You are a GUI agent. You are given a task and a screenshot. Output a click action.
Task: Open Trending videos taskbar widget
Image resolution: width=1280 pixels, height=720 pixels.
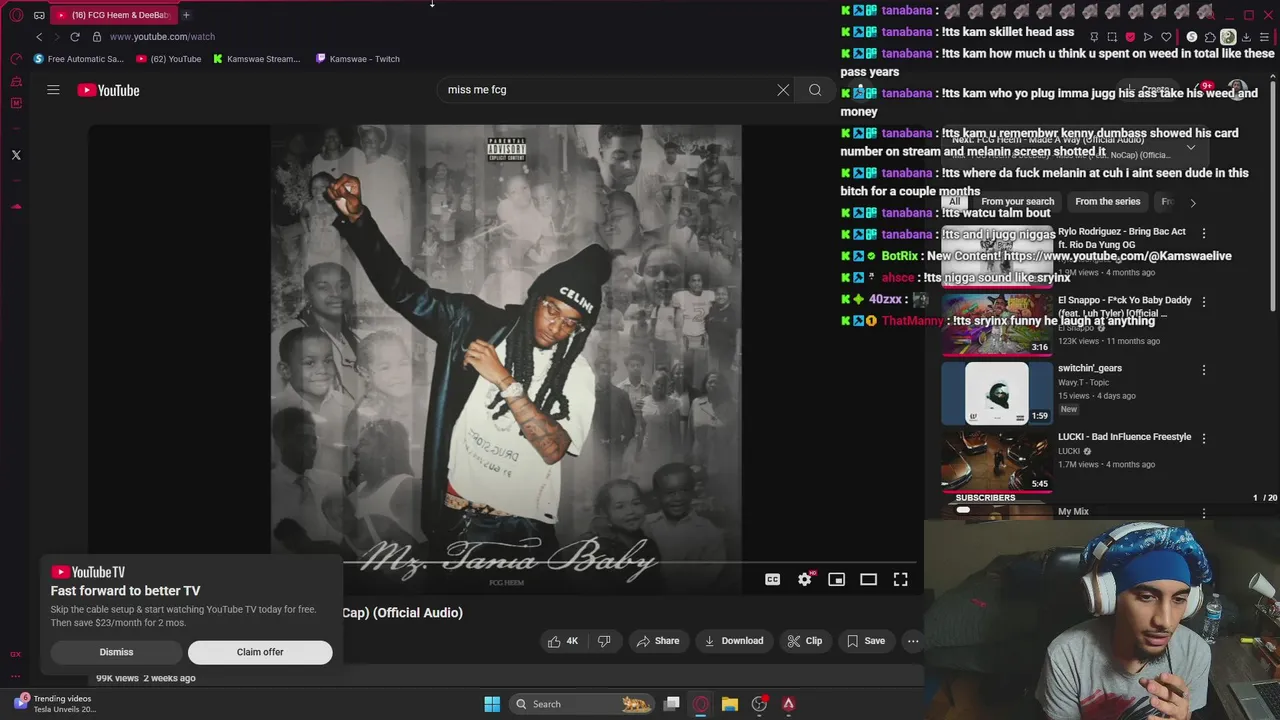click(x=56, y=704)
